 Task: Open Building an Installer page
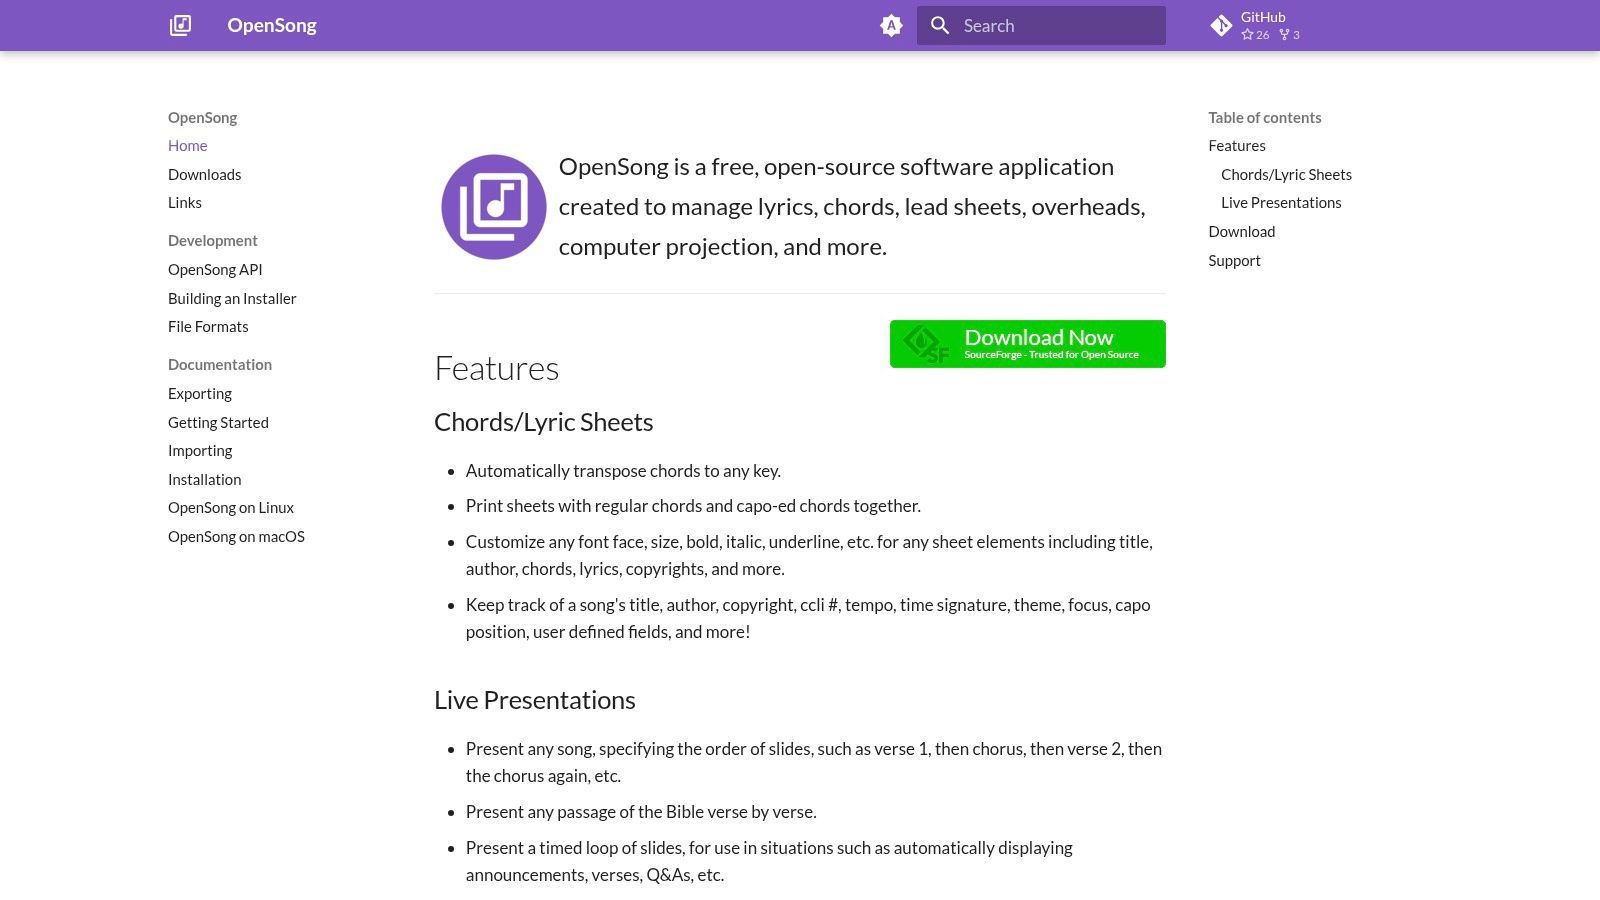click(x=232, y=298)
